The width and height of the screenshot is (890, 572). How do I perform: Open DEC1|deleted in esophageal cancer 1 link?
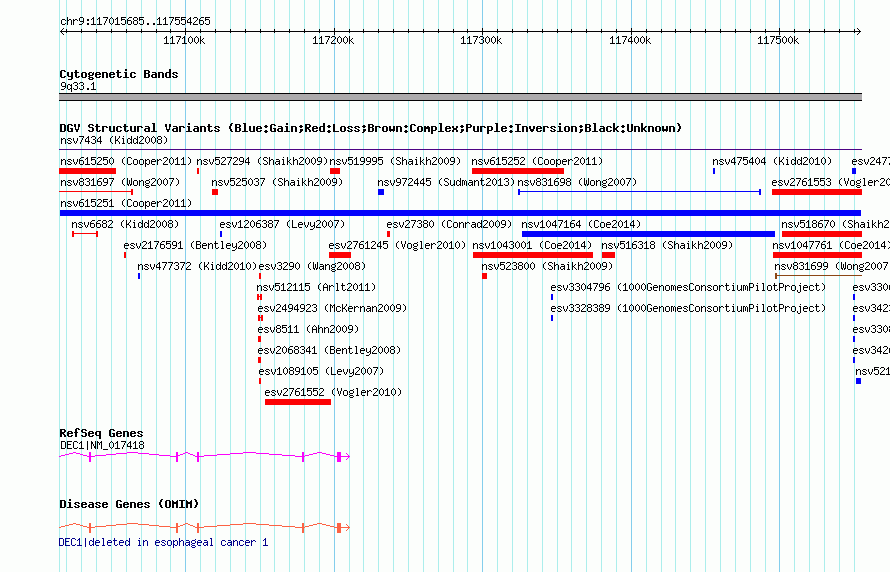click(x=163, y=542)
